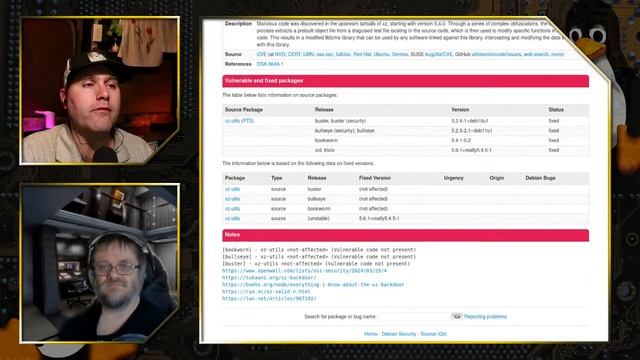Image resolution: width=640 pixels, height=360 pixels.
Task: Click the '[bookworm] - xz-utils <not-affected>' note line
Action: point(319,250)
